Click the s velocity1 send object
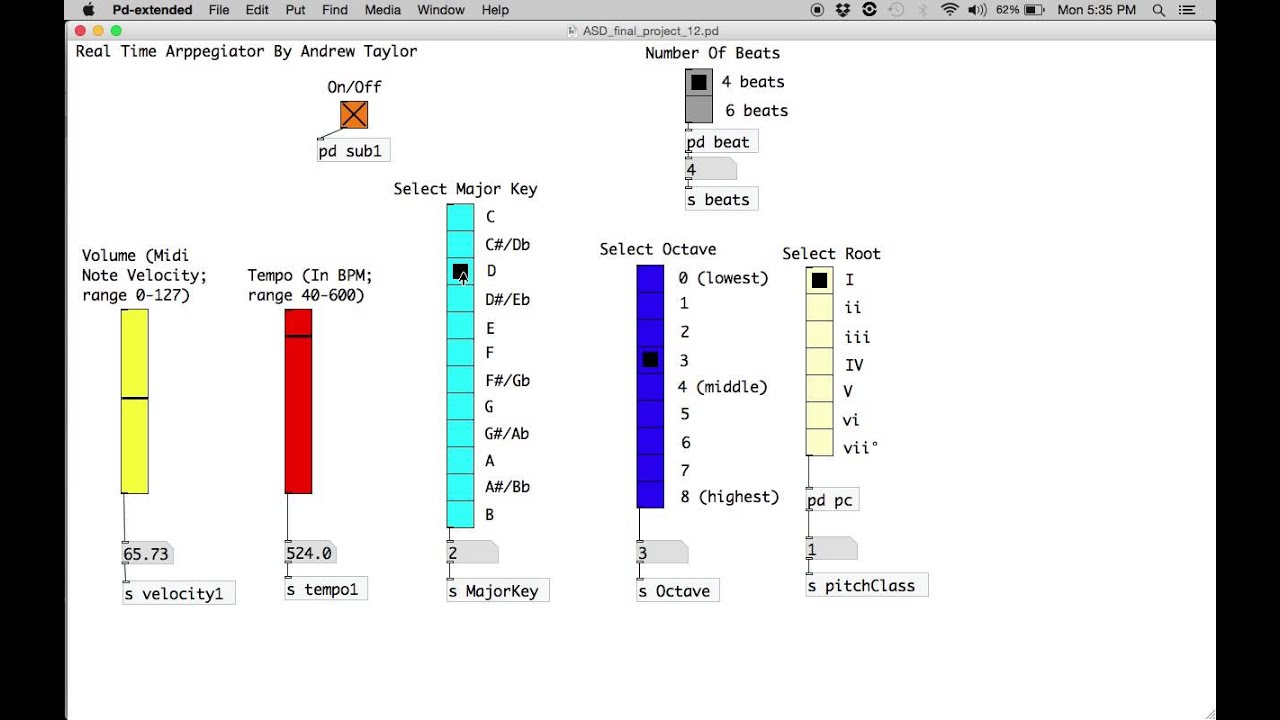Screen dimensions: 1280x720 [178, 593]
